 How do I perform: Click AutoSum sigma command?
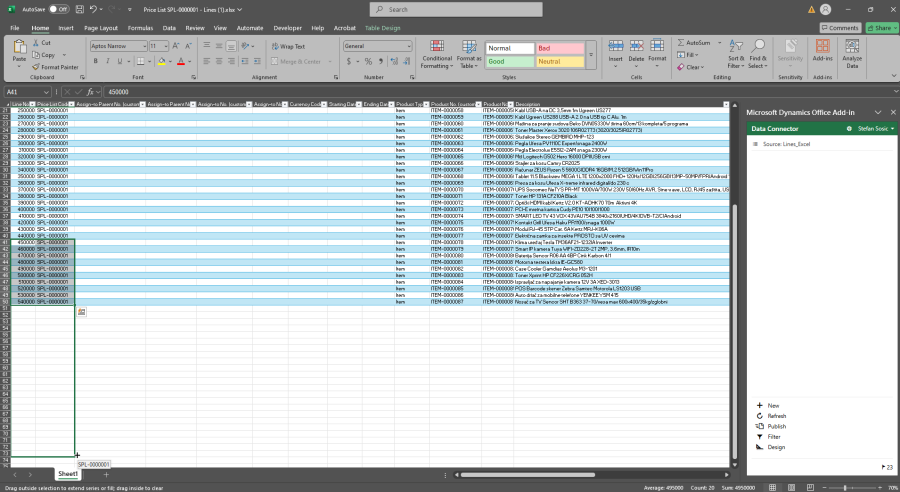point(694,42)
